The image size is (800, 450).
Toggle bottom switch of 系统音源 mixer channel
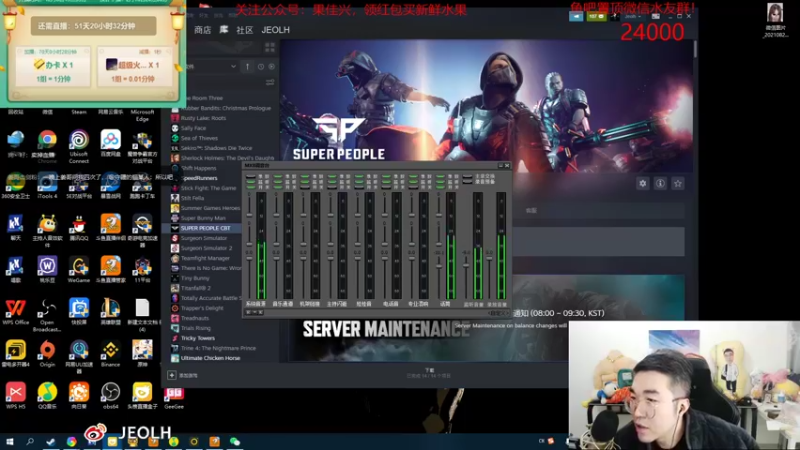pyautogui.click(x=251, y=185)
